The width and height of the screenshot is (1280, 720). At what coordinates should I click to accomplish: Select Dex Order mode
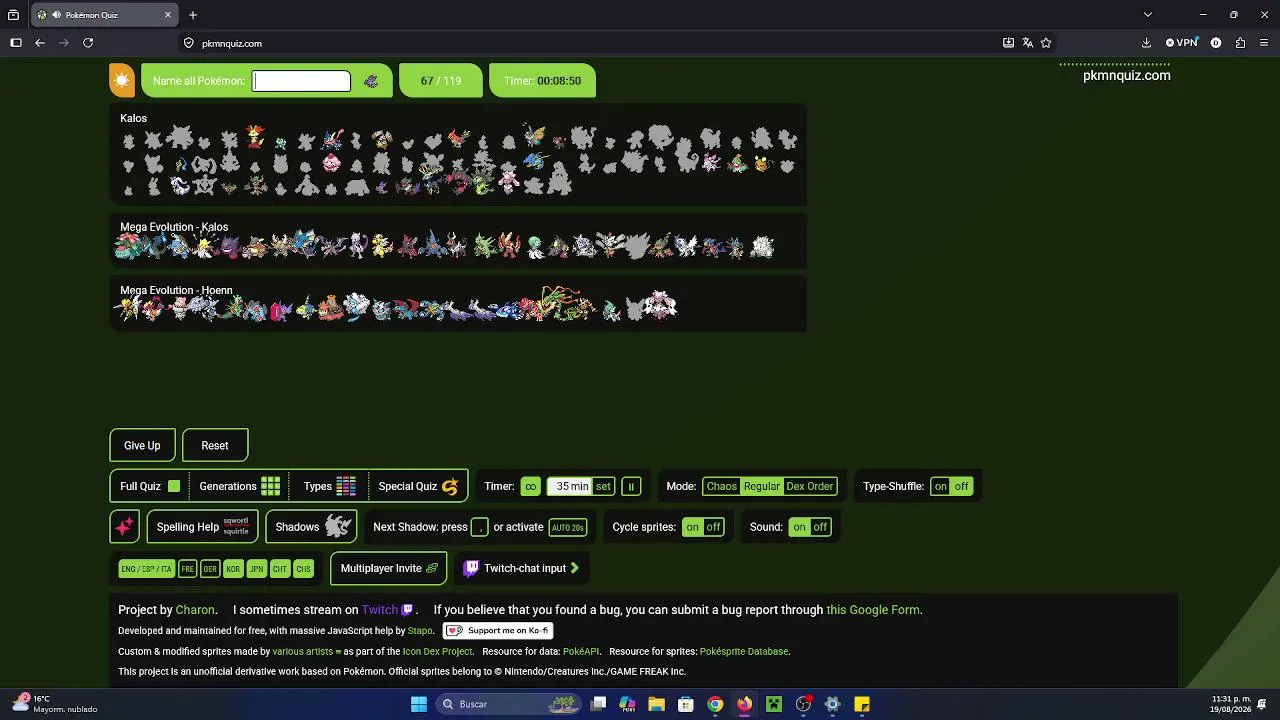810,487
